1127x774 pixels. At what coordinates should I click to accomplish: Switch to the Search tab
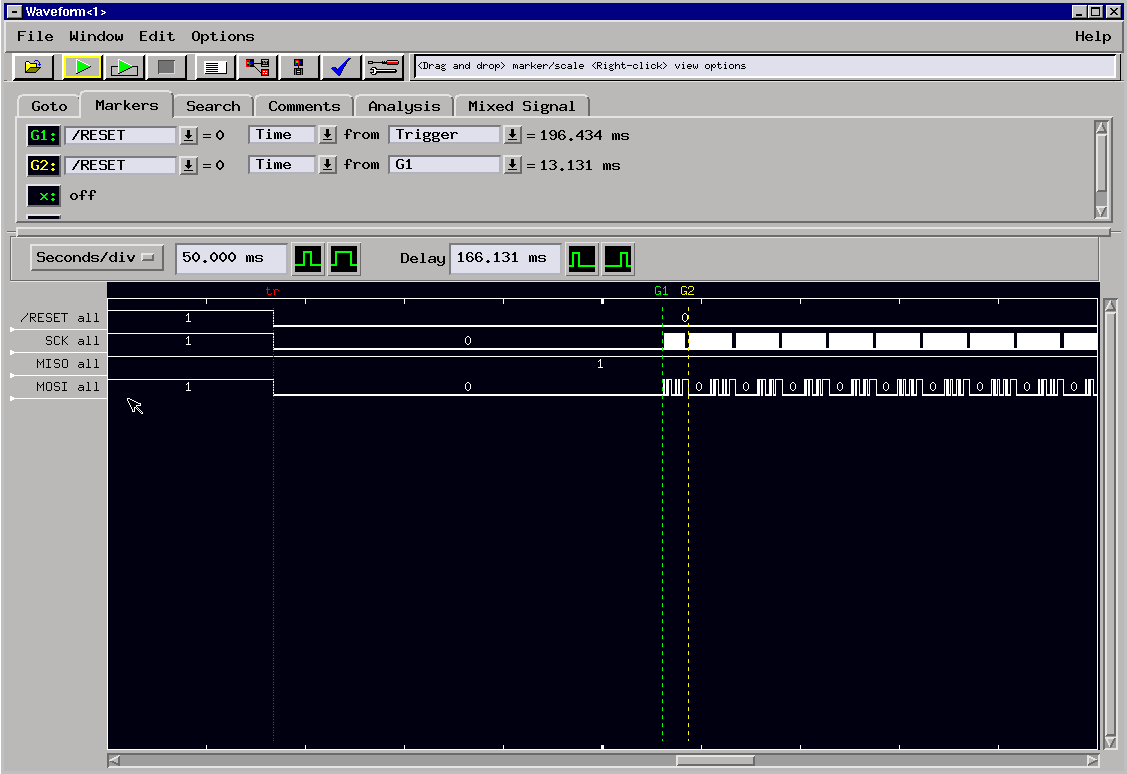213,106
